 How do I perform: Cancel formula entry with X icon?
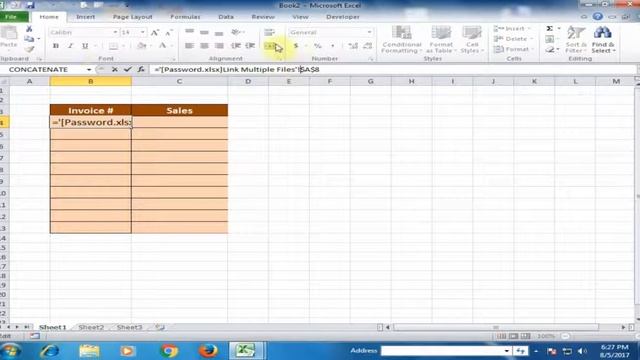(x=115, y=69)
